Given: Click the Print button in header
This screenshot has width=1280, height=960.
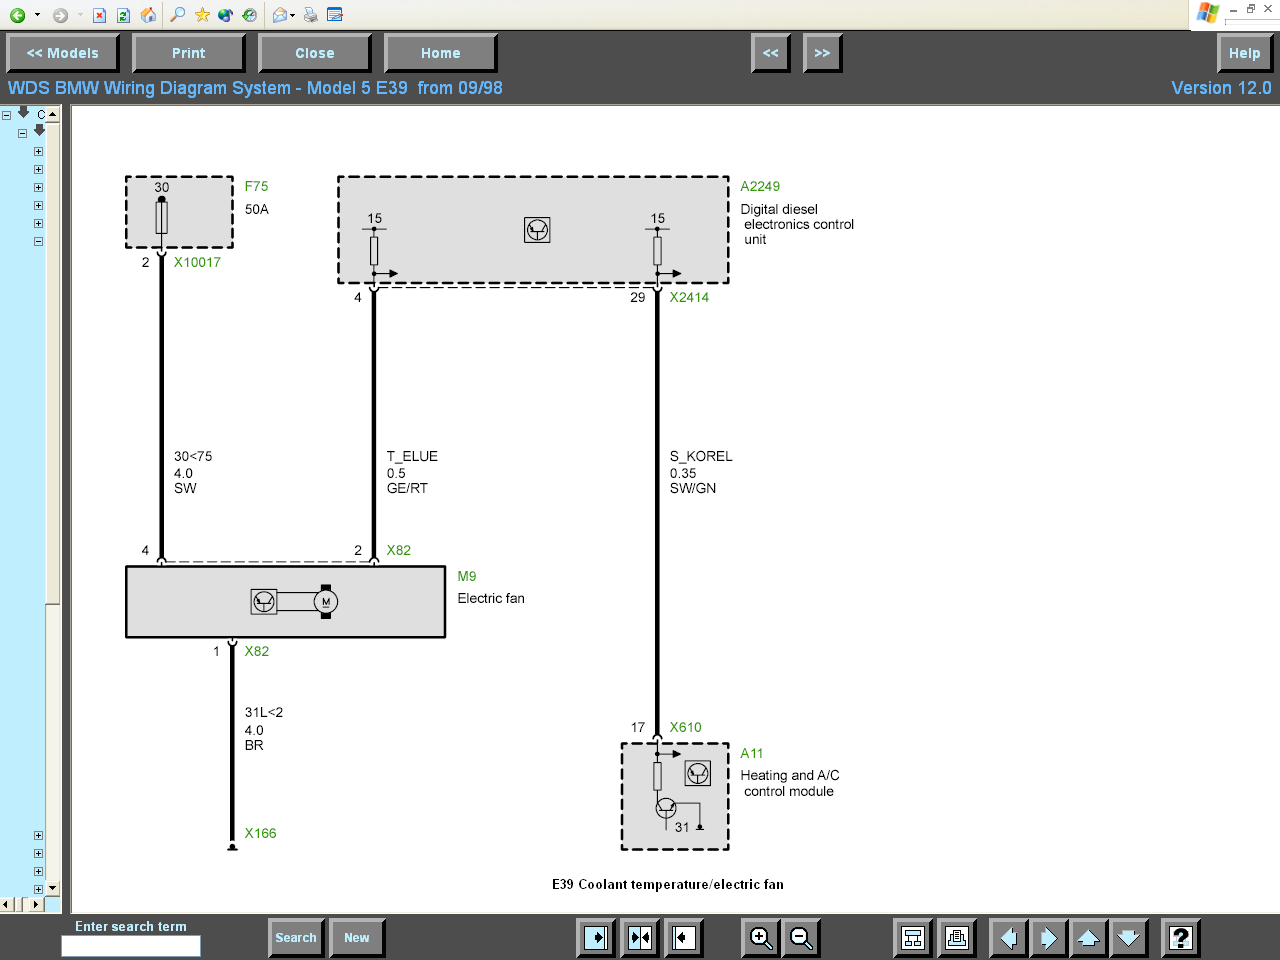Looking at the screenshot, I should coord(189,53).
